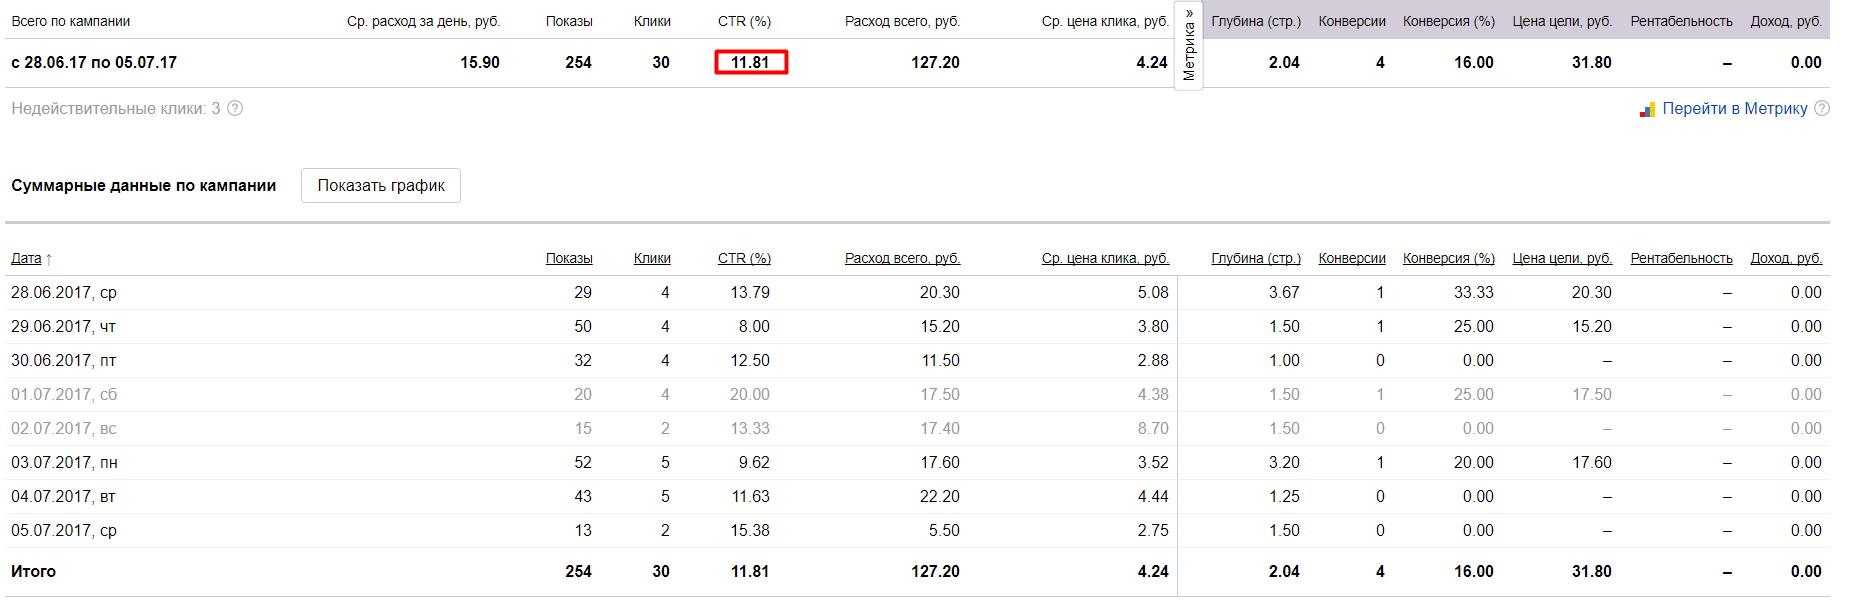Image resolution: width=1853 pixels, height=603 pixels.
Task: Select the 05.07.2017, ср row date
Action: pyautogui.click(x=64, y=530)
